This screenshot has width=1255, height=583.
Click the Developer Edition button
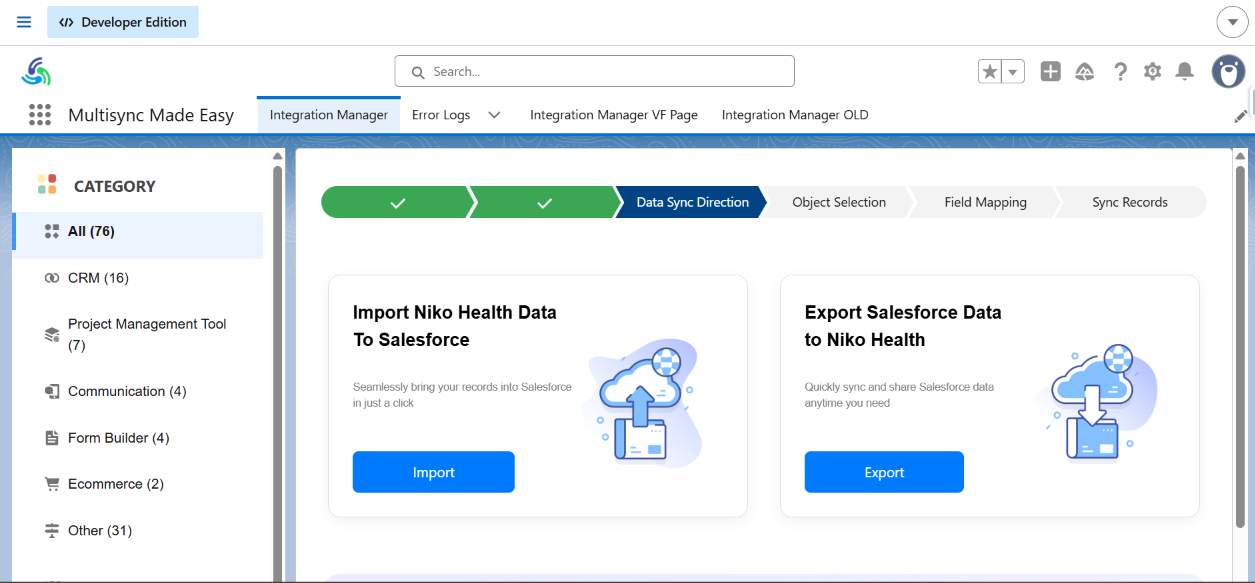123,22
